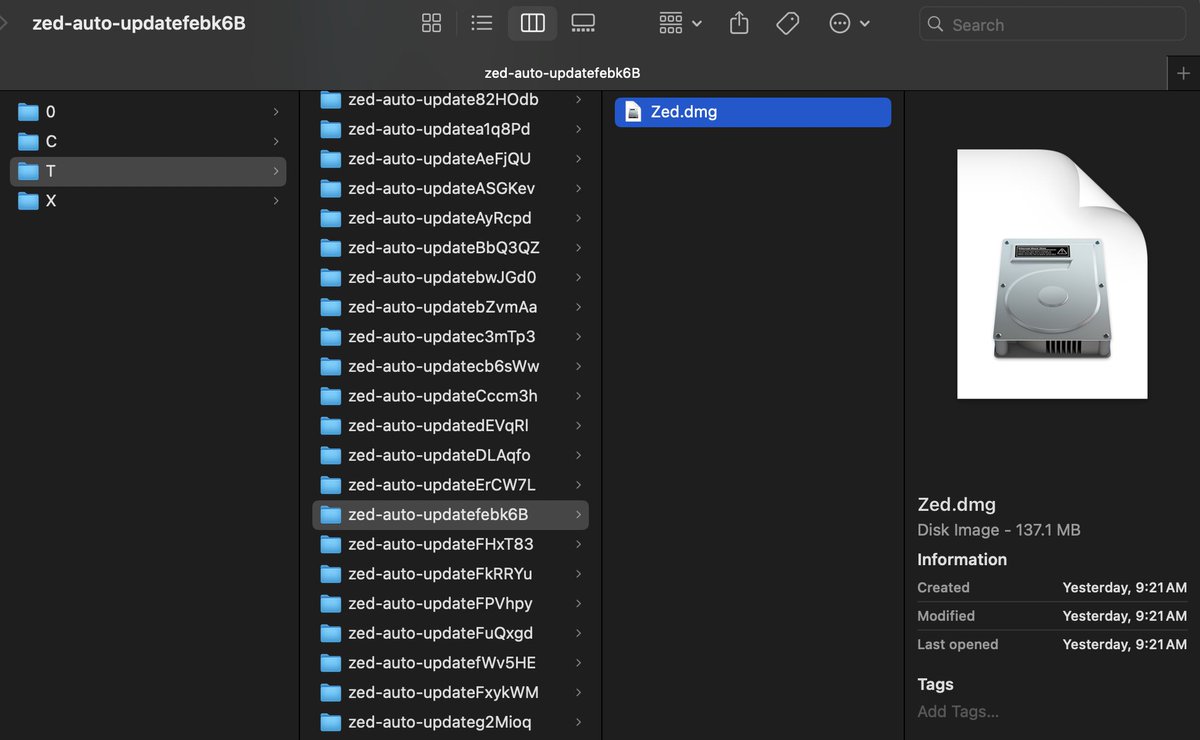This screenshot has height=740, width=1200.
Task: Switch to icon grid view
Action: [432, 23]
